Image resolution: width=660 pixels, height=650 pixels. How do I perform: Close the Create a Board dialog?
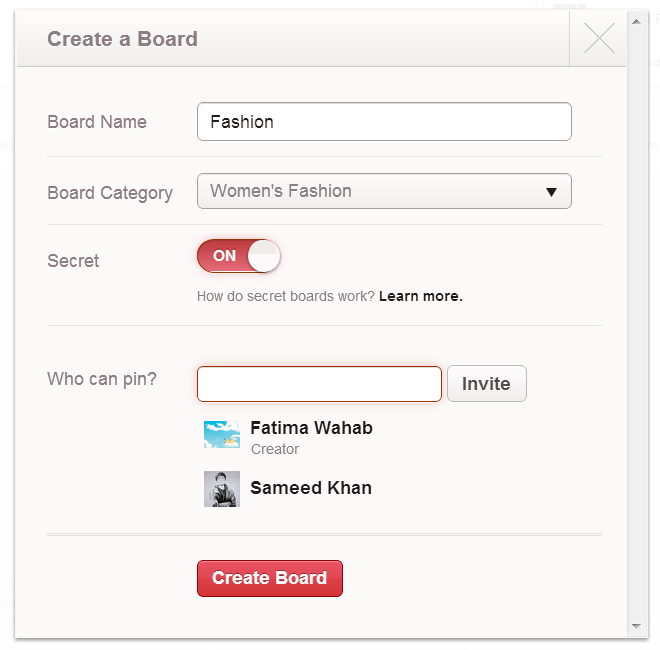click(x=599, y=38)
